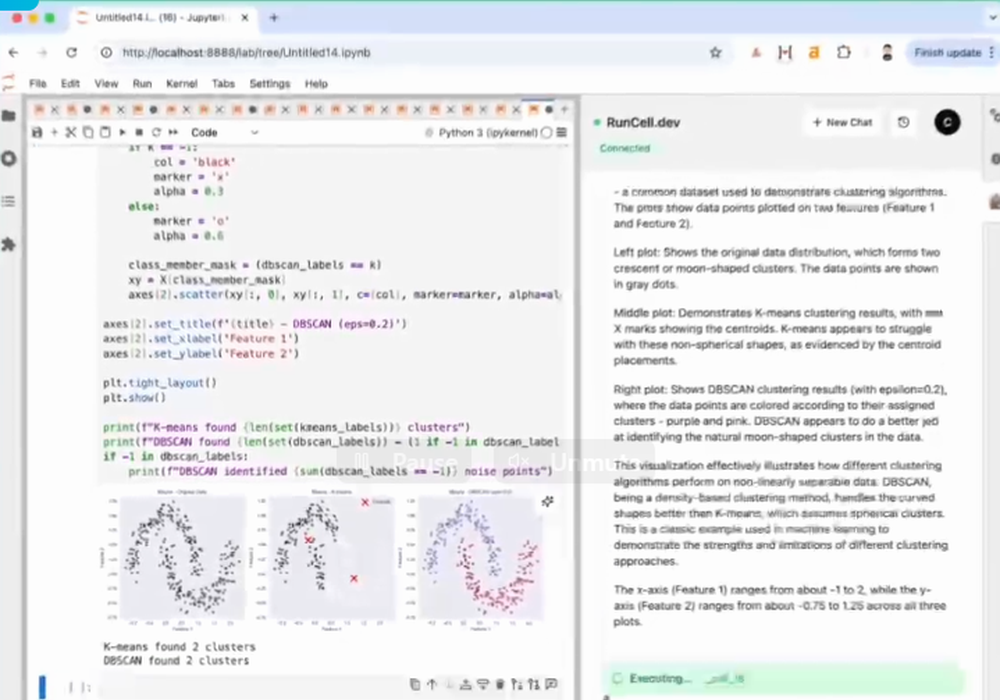Image resolution: width=1000 pixels, height=700 pixels.
Task: Click the kernel status circle indicator
Action: pyautogui.click(x=547, y=133)
